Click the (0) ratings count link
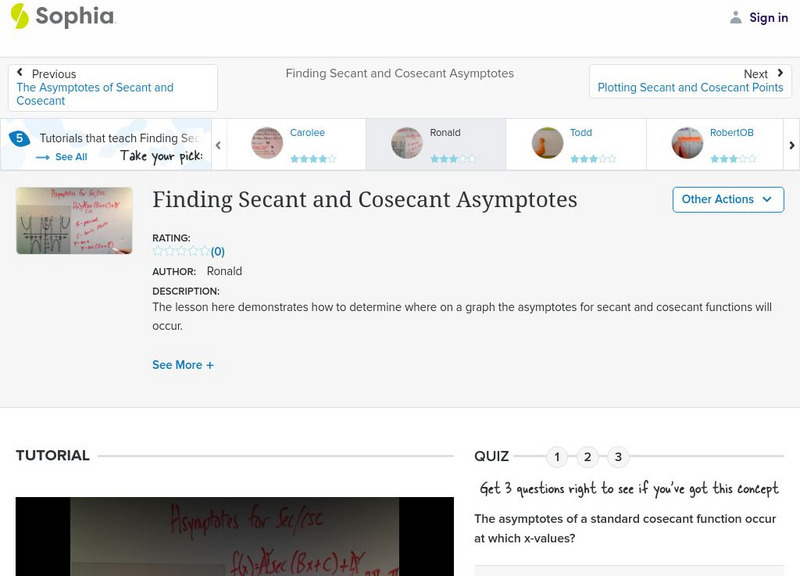The image size is (800, 576). tap(216, 252)
